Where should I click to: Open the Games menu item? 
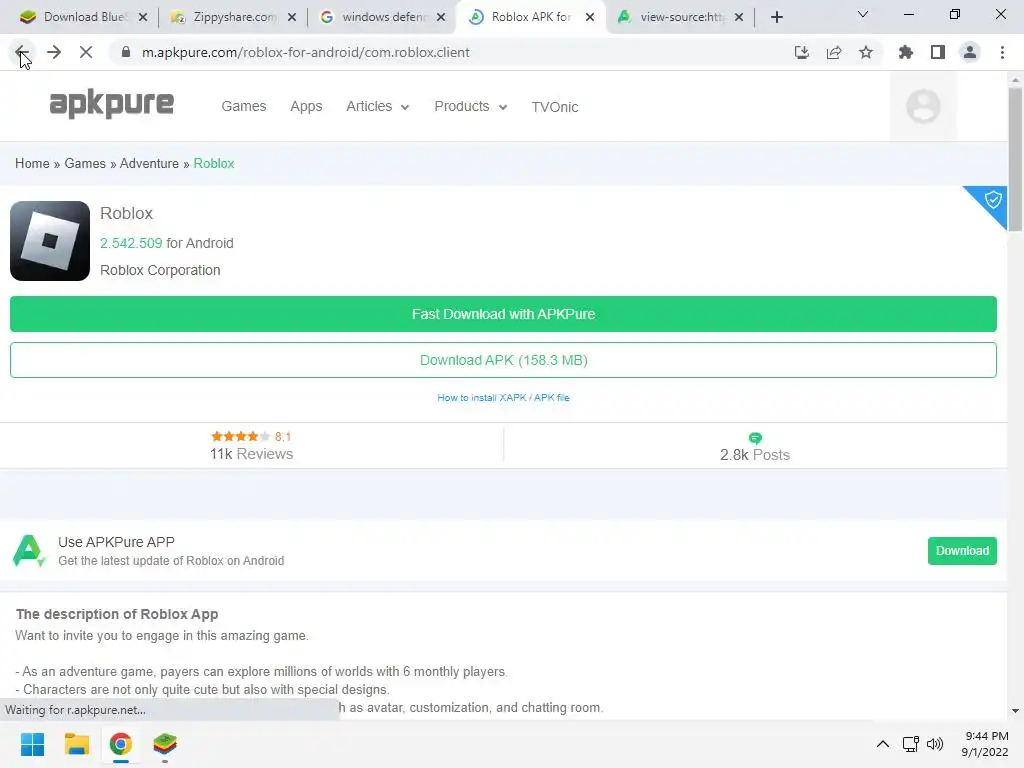tap(244, 106)
